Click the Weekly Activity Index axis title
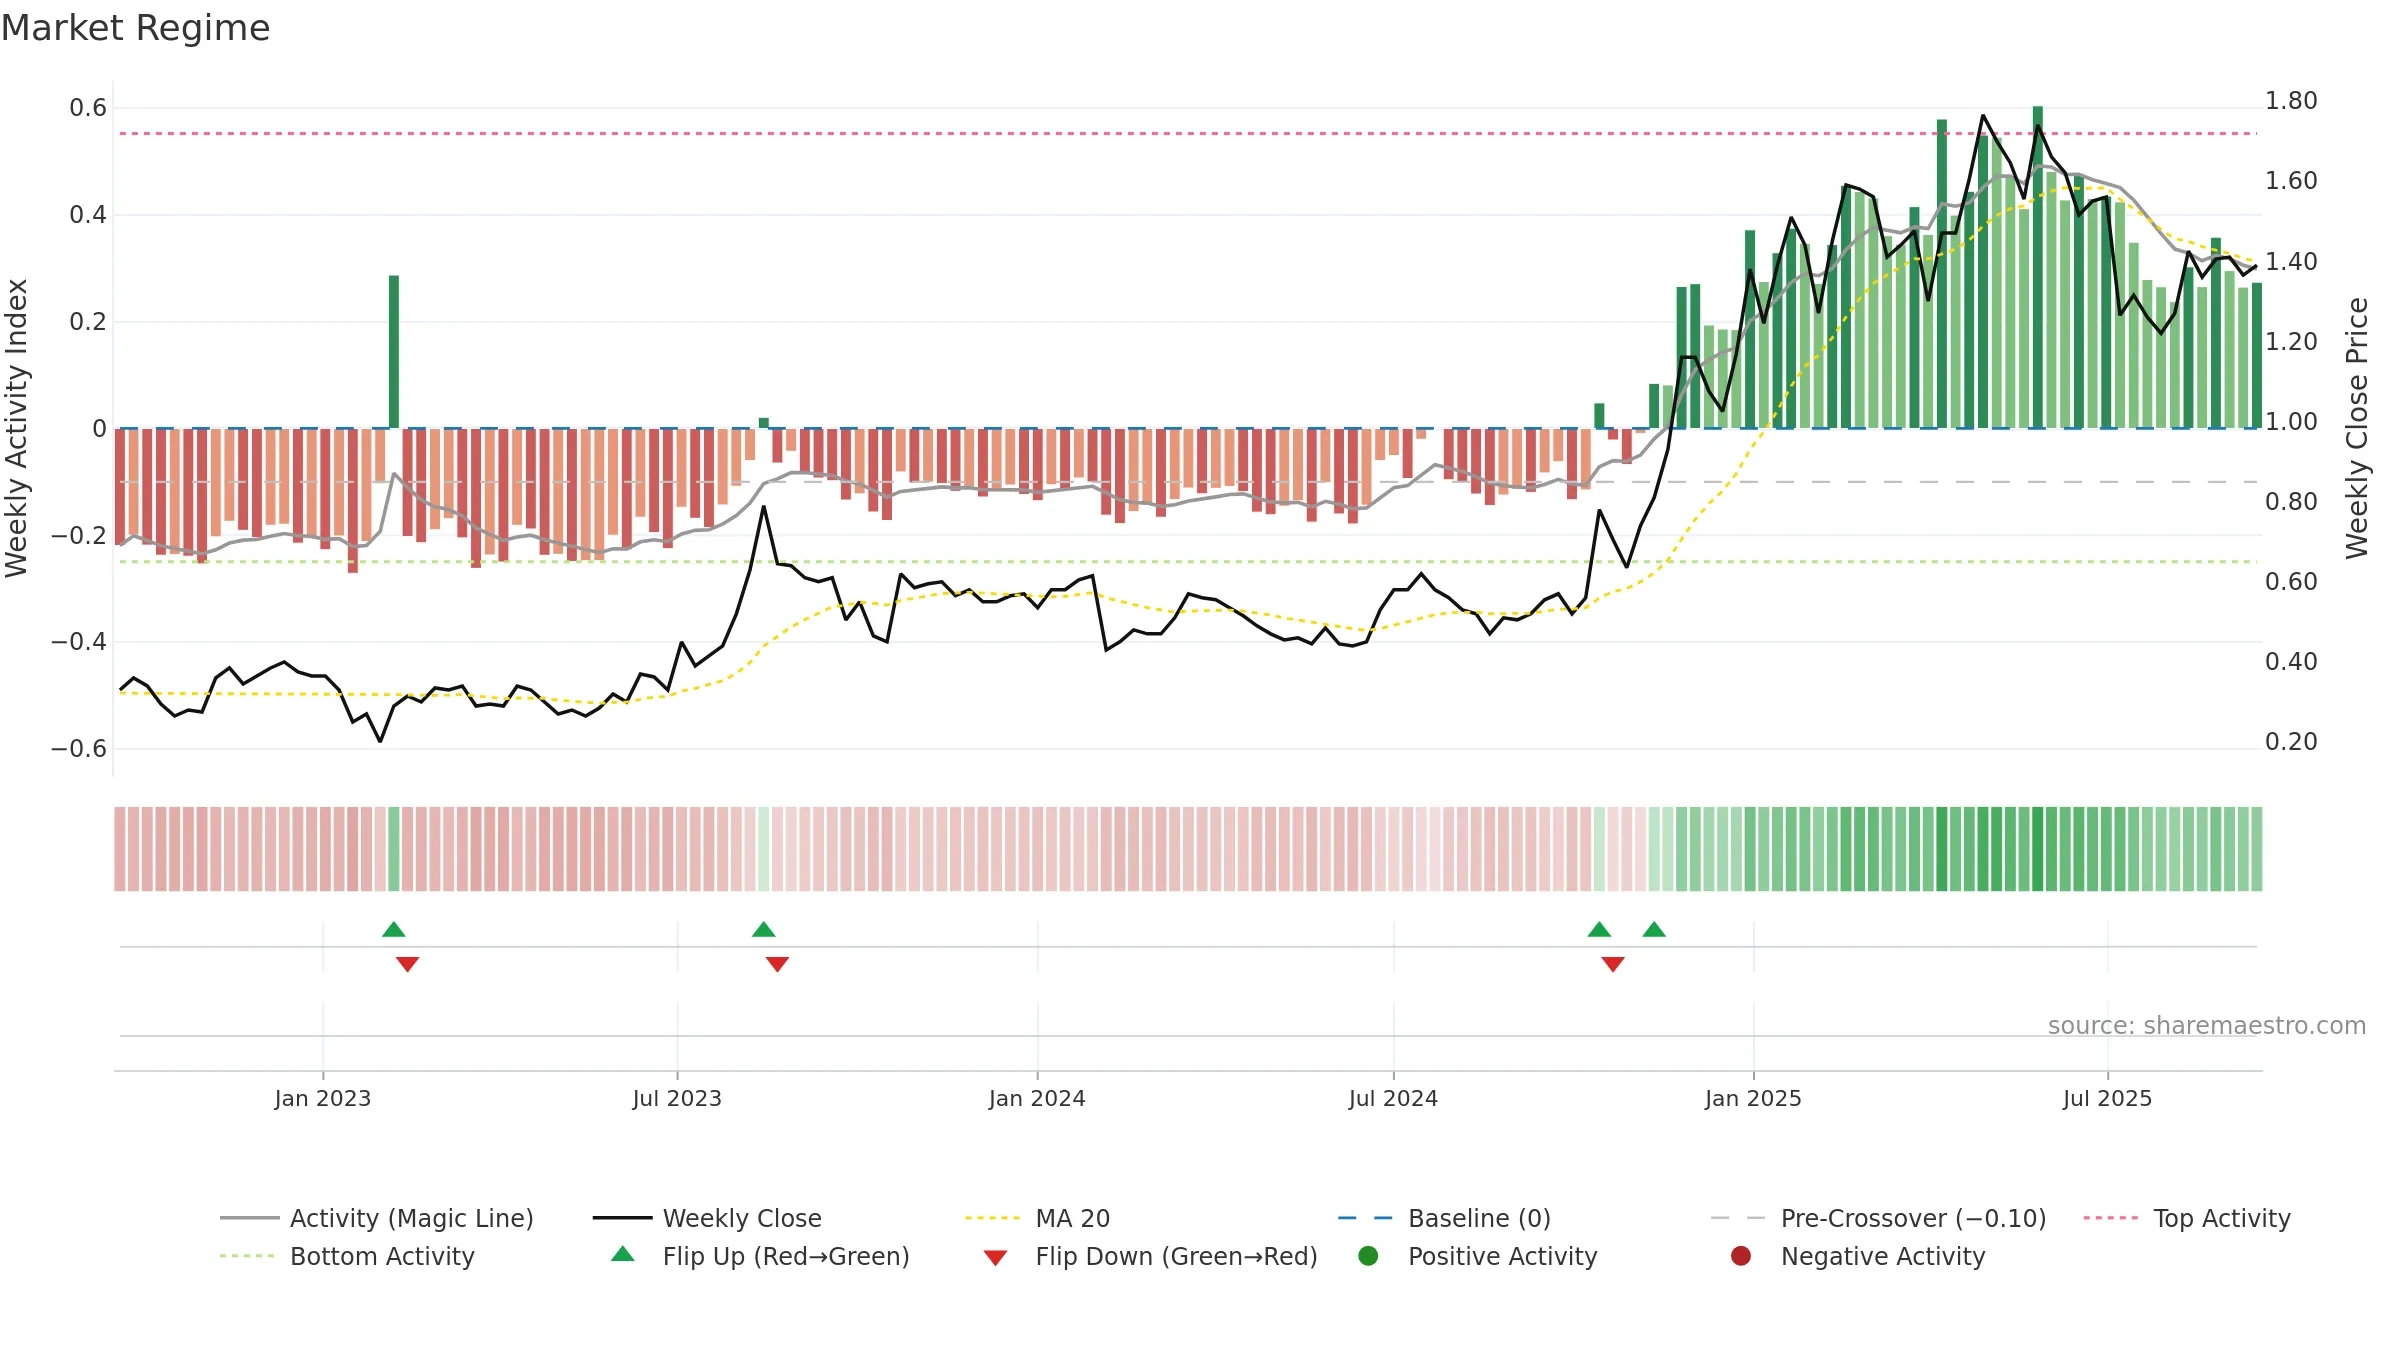 click(x=17, y=428)
